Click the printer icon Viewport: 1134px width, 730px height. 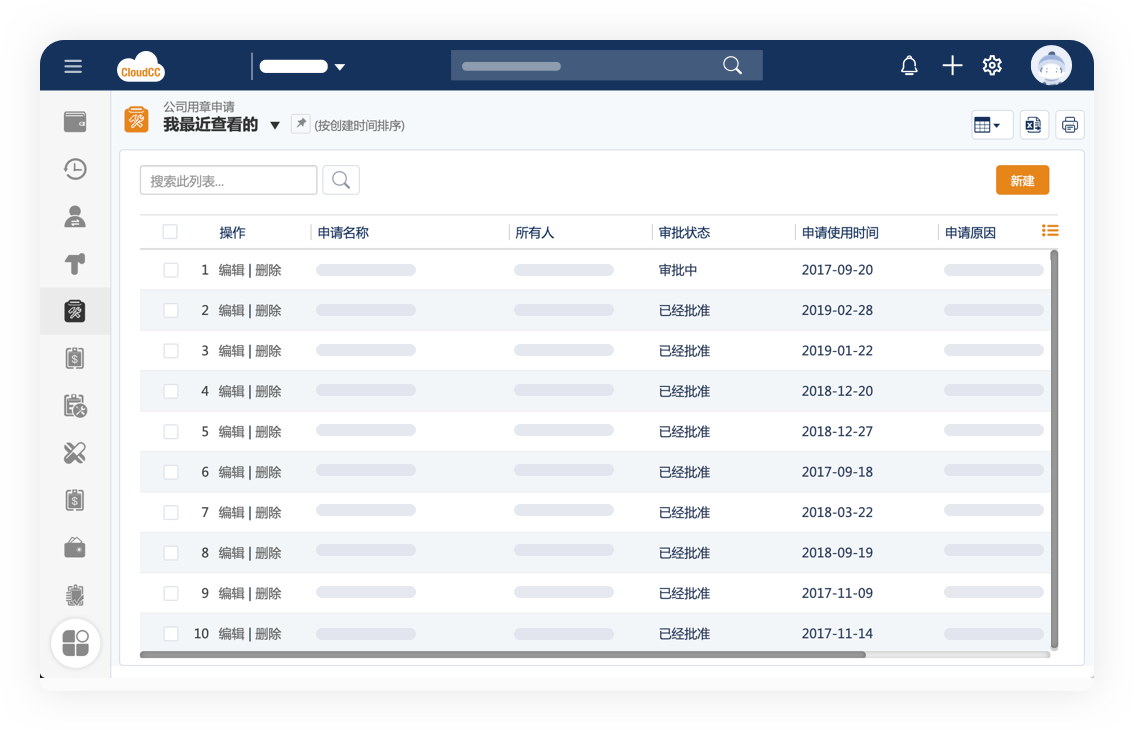1070,125
